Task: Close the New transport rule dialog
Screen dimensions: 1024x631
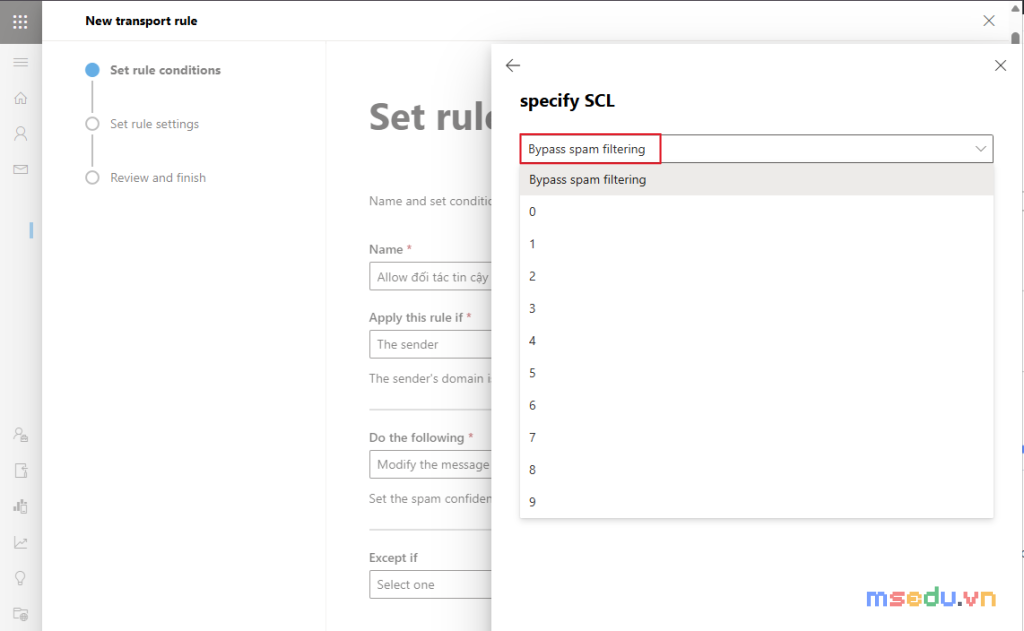Action: pyautogui.click(x=989, y=21)
